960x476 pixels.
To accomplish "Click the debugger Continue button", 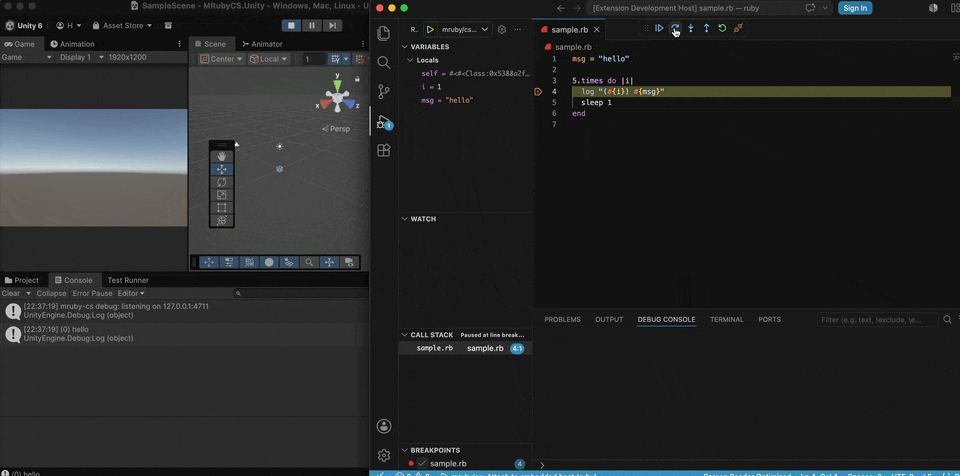I will (659, 28).
